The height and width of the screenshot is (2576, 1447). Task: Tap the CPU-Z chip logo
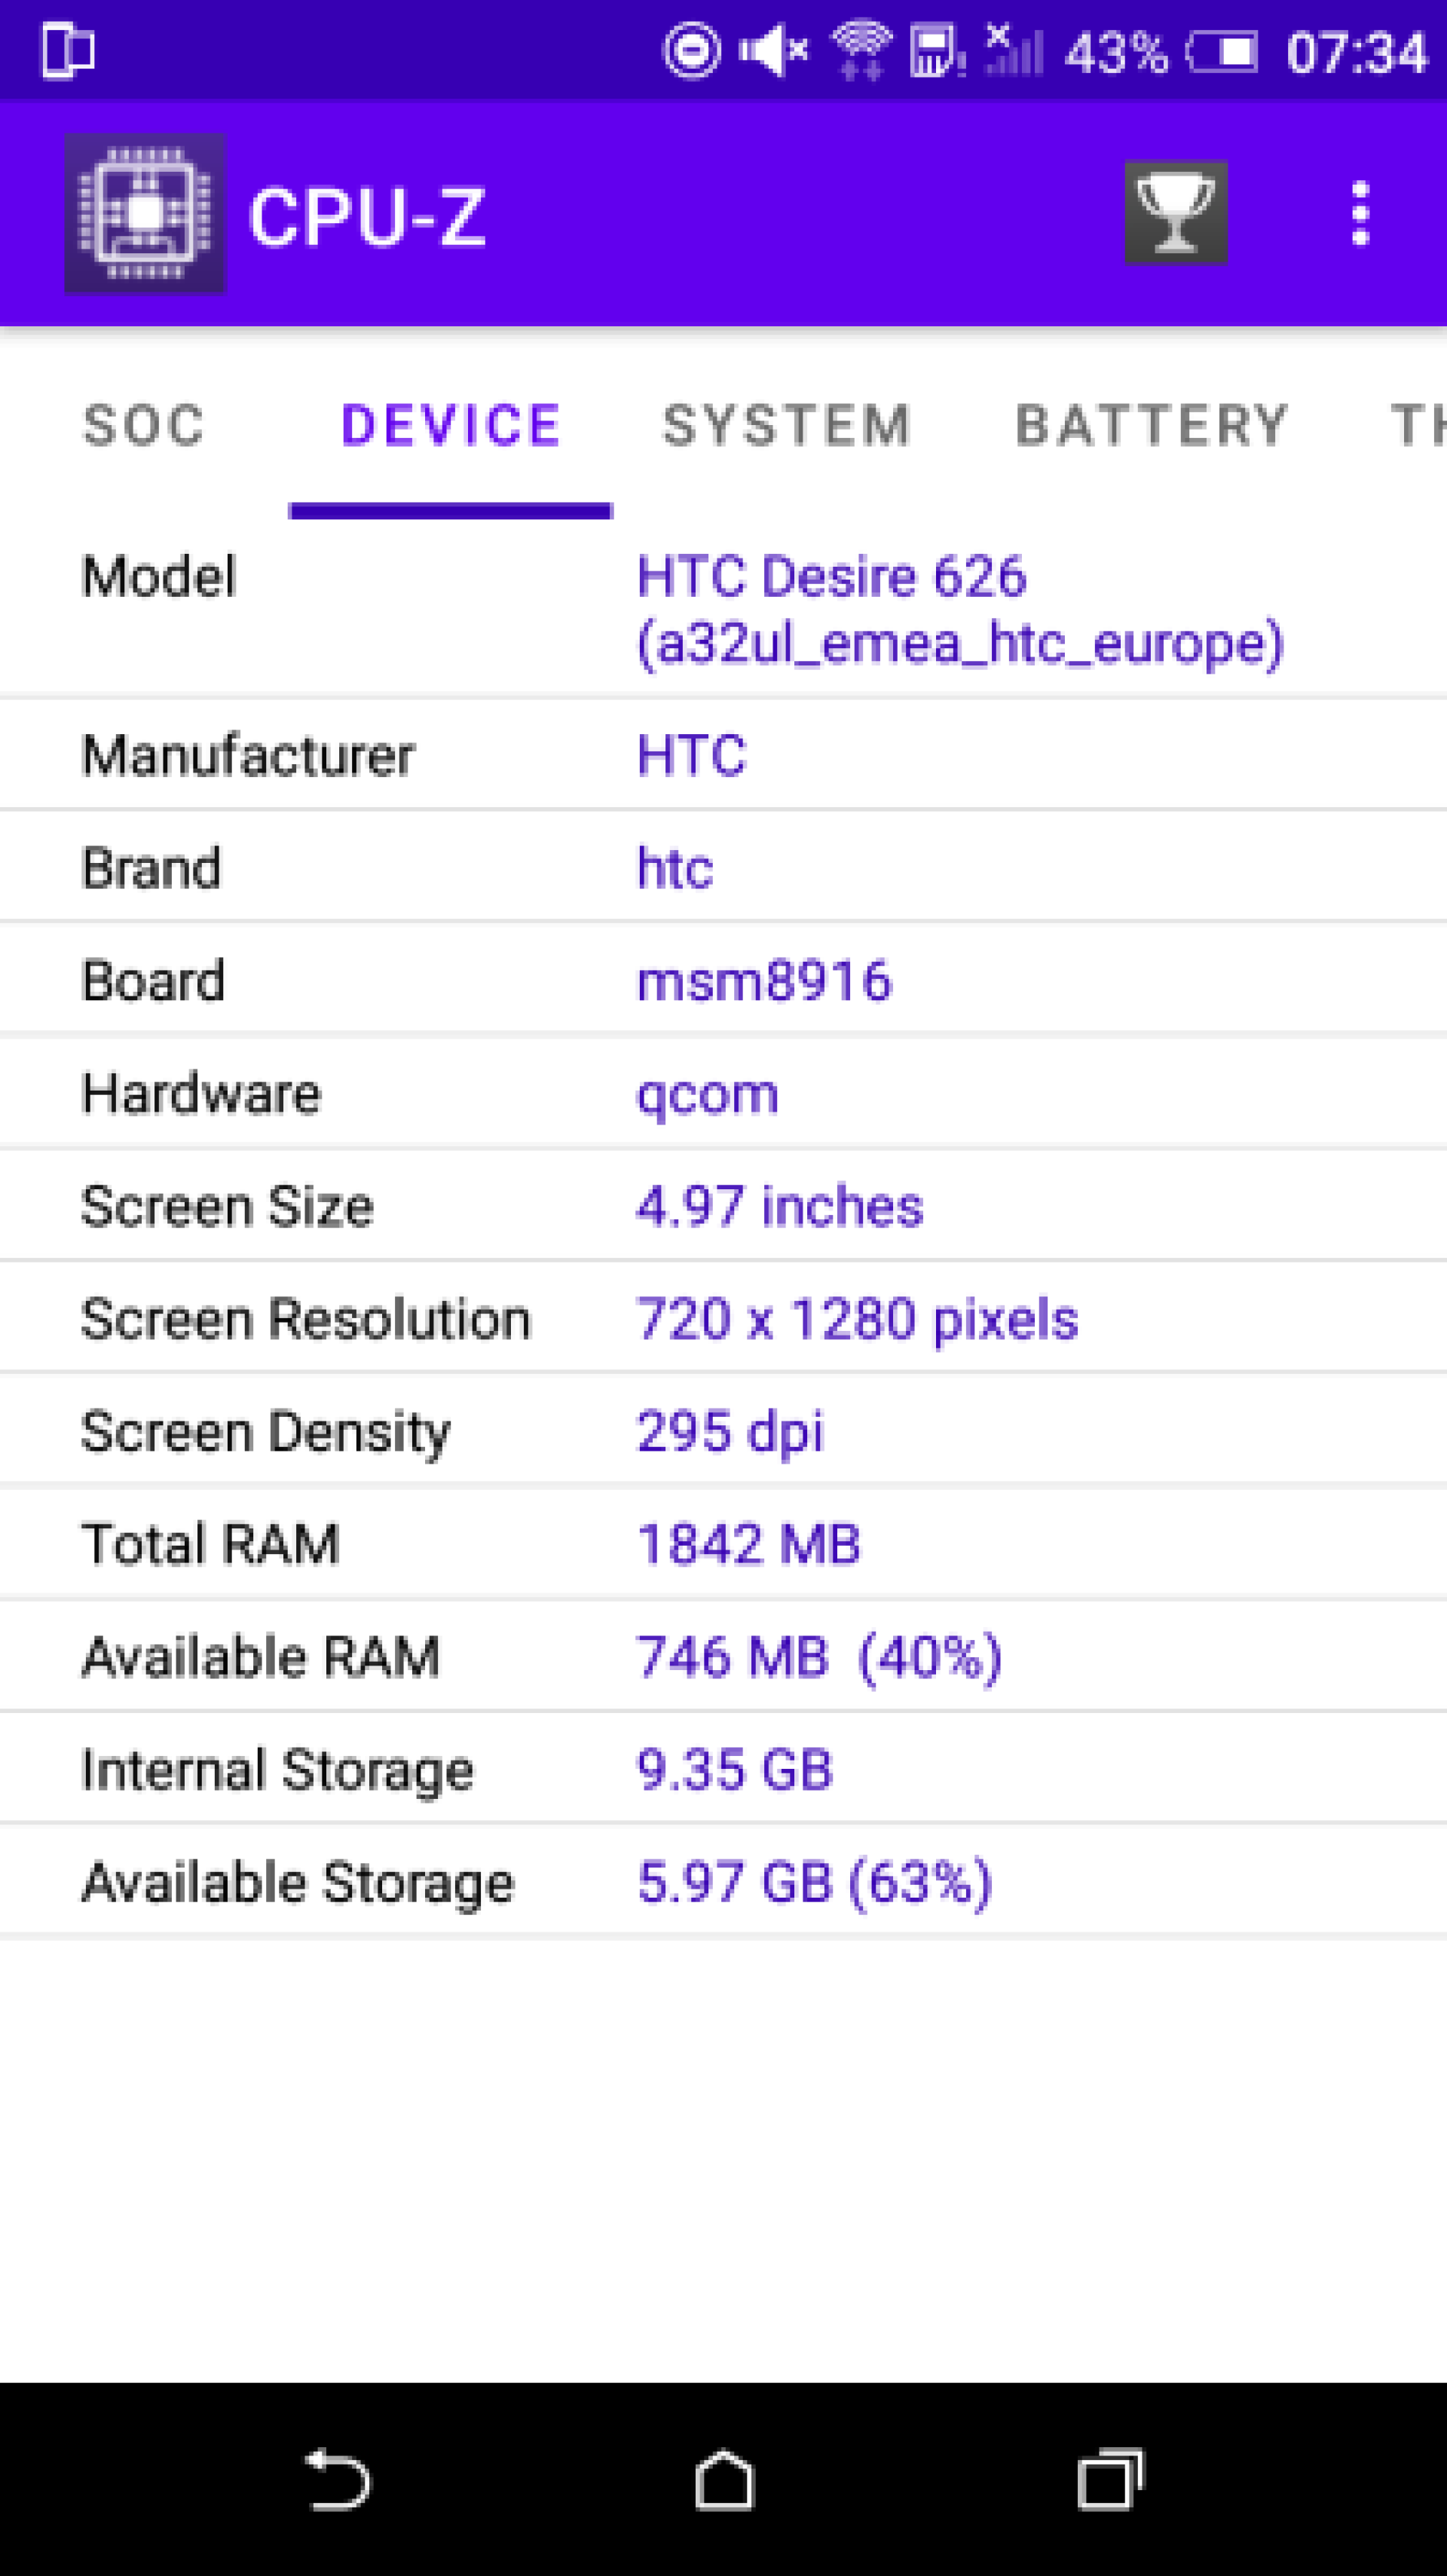[x=145, y=213]
